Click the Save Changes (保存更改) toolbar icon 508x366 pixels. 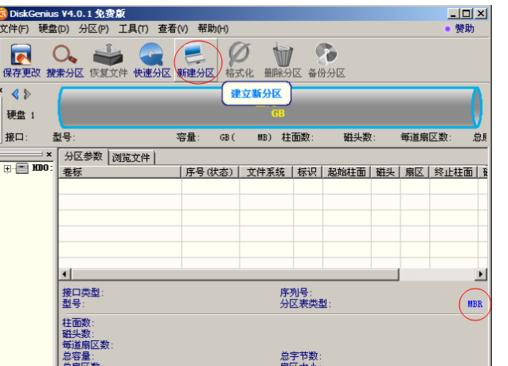(x=22, y=61)
